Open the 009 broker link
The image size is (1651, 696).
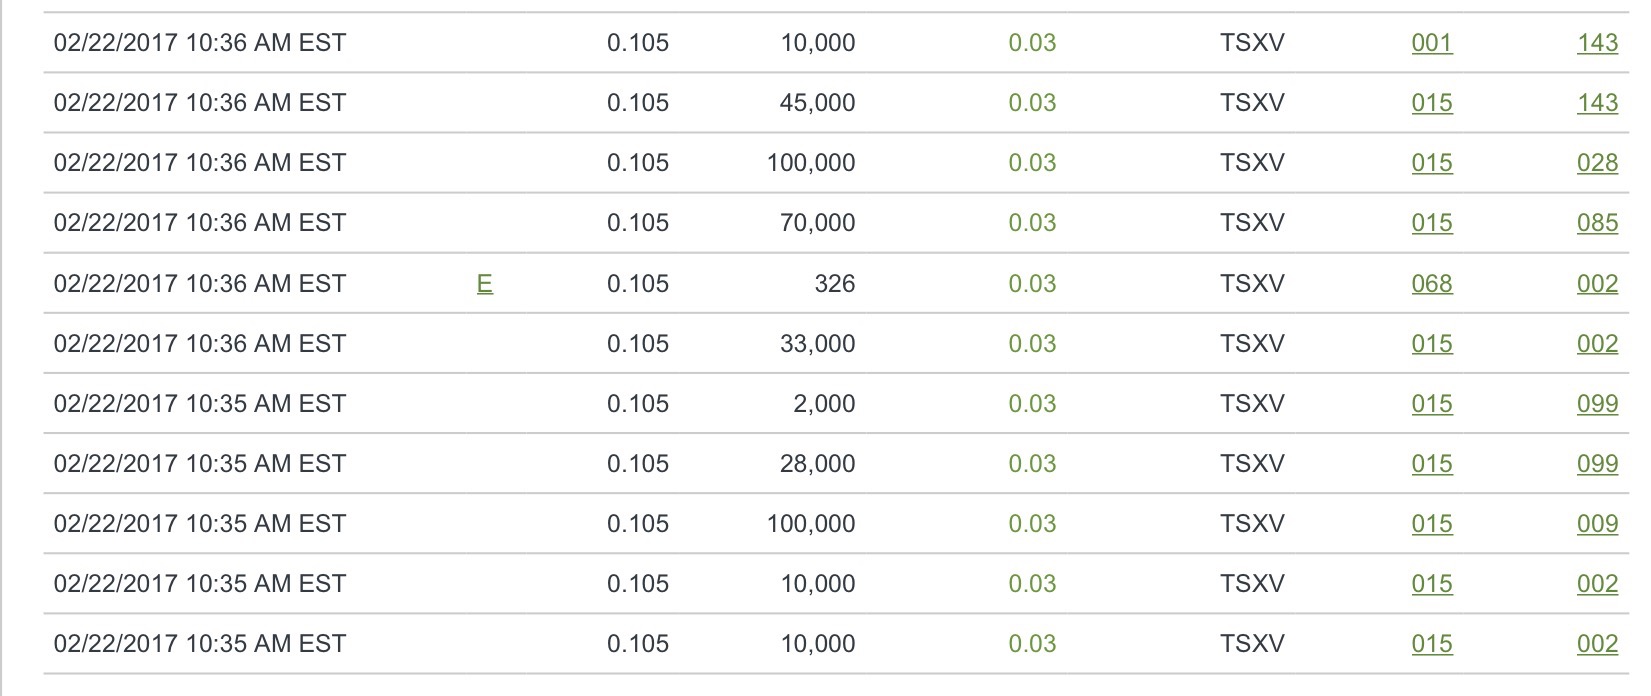click(x=1597, y=524)
